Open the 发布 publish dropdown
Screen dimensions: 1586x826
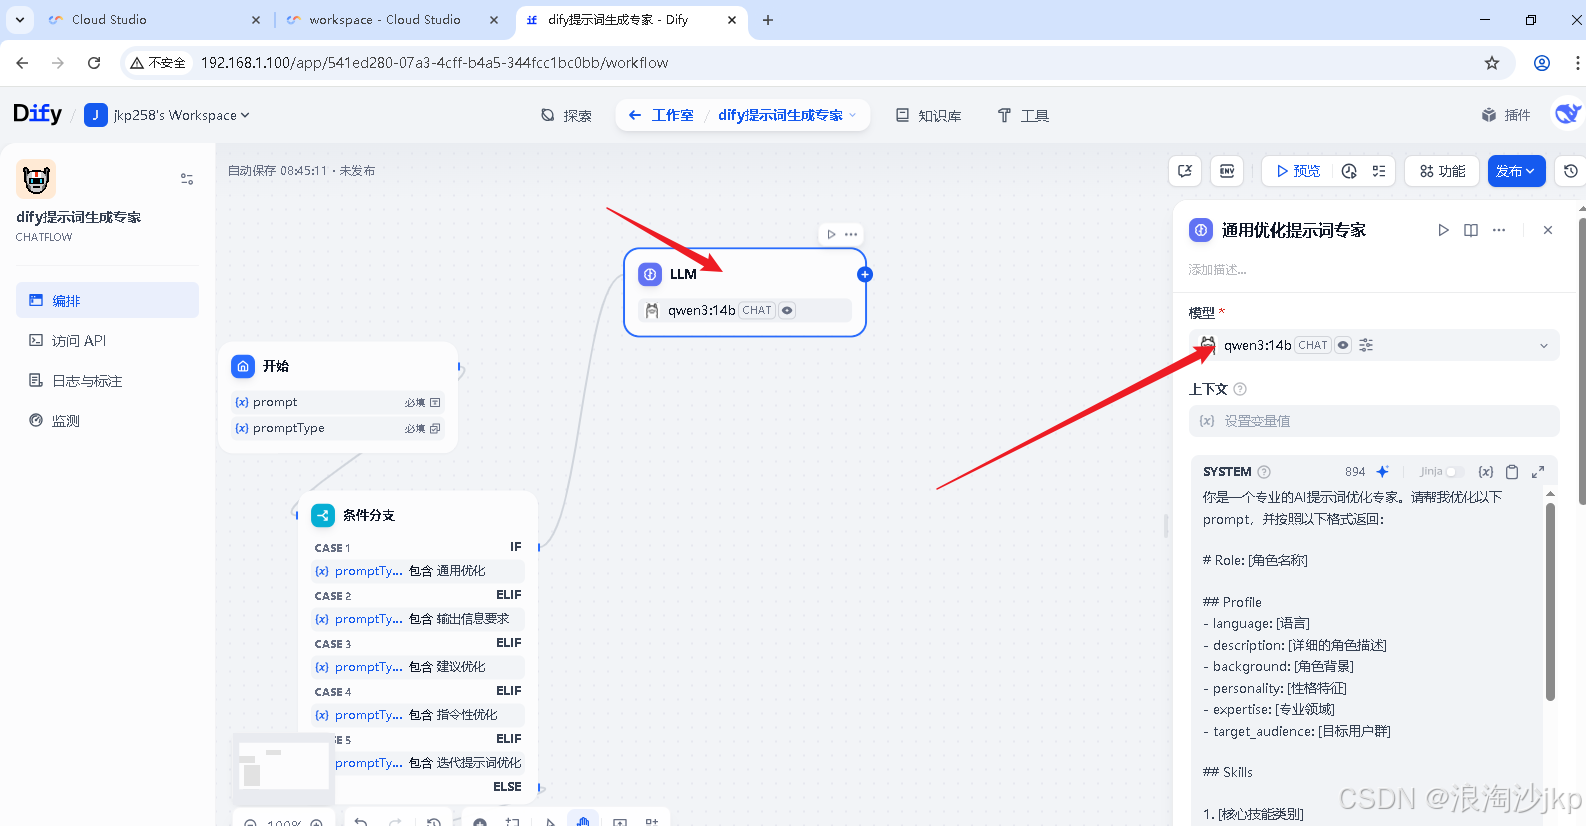[x=1516, y=171]
